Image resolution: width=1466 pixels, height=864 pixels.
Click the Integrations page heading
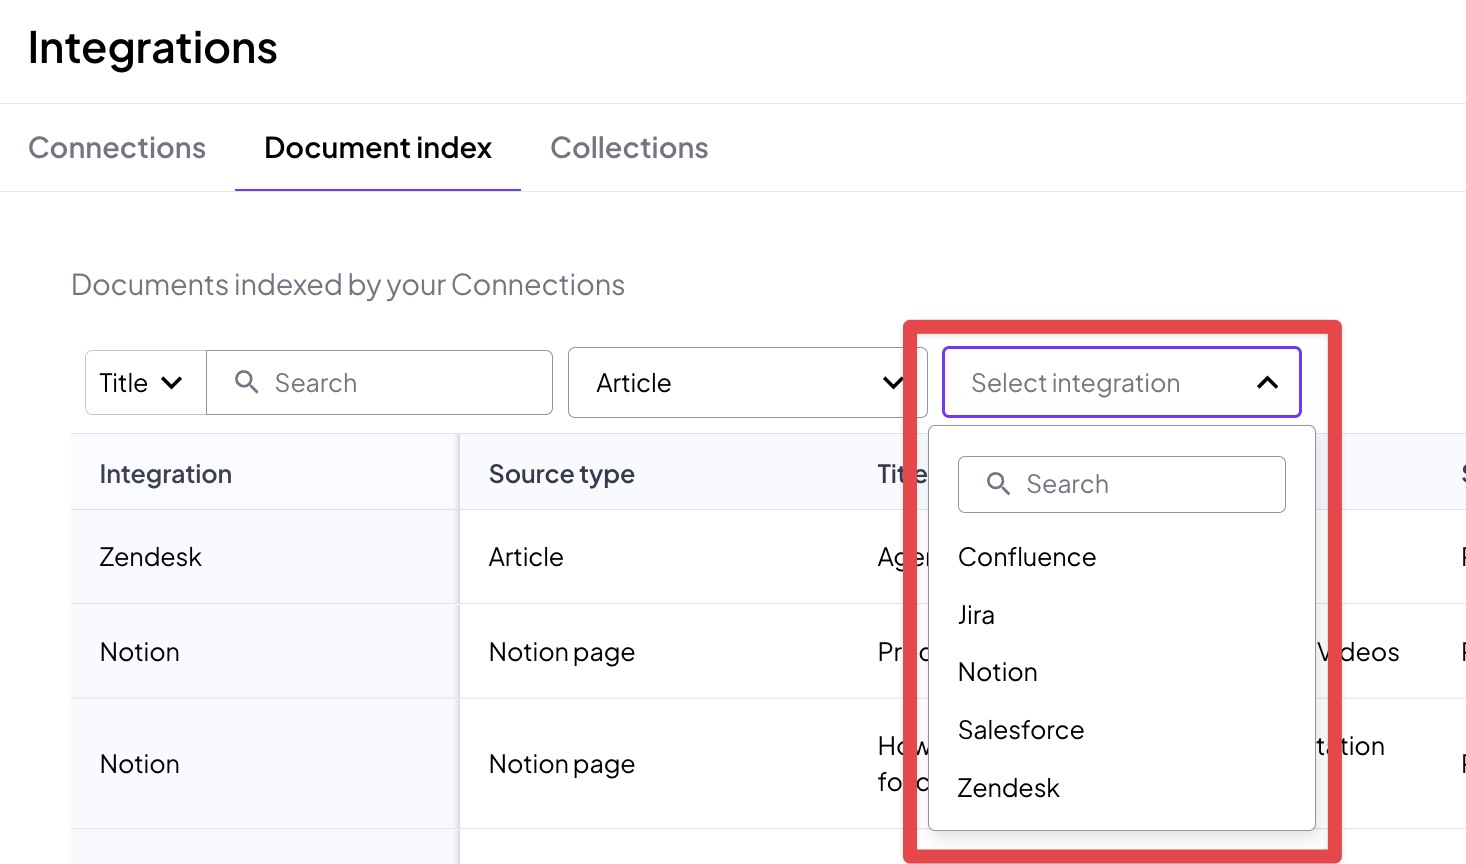153,49
